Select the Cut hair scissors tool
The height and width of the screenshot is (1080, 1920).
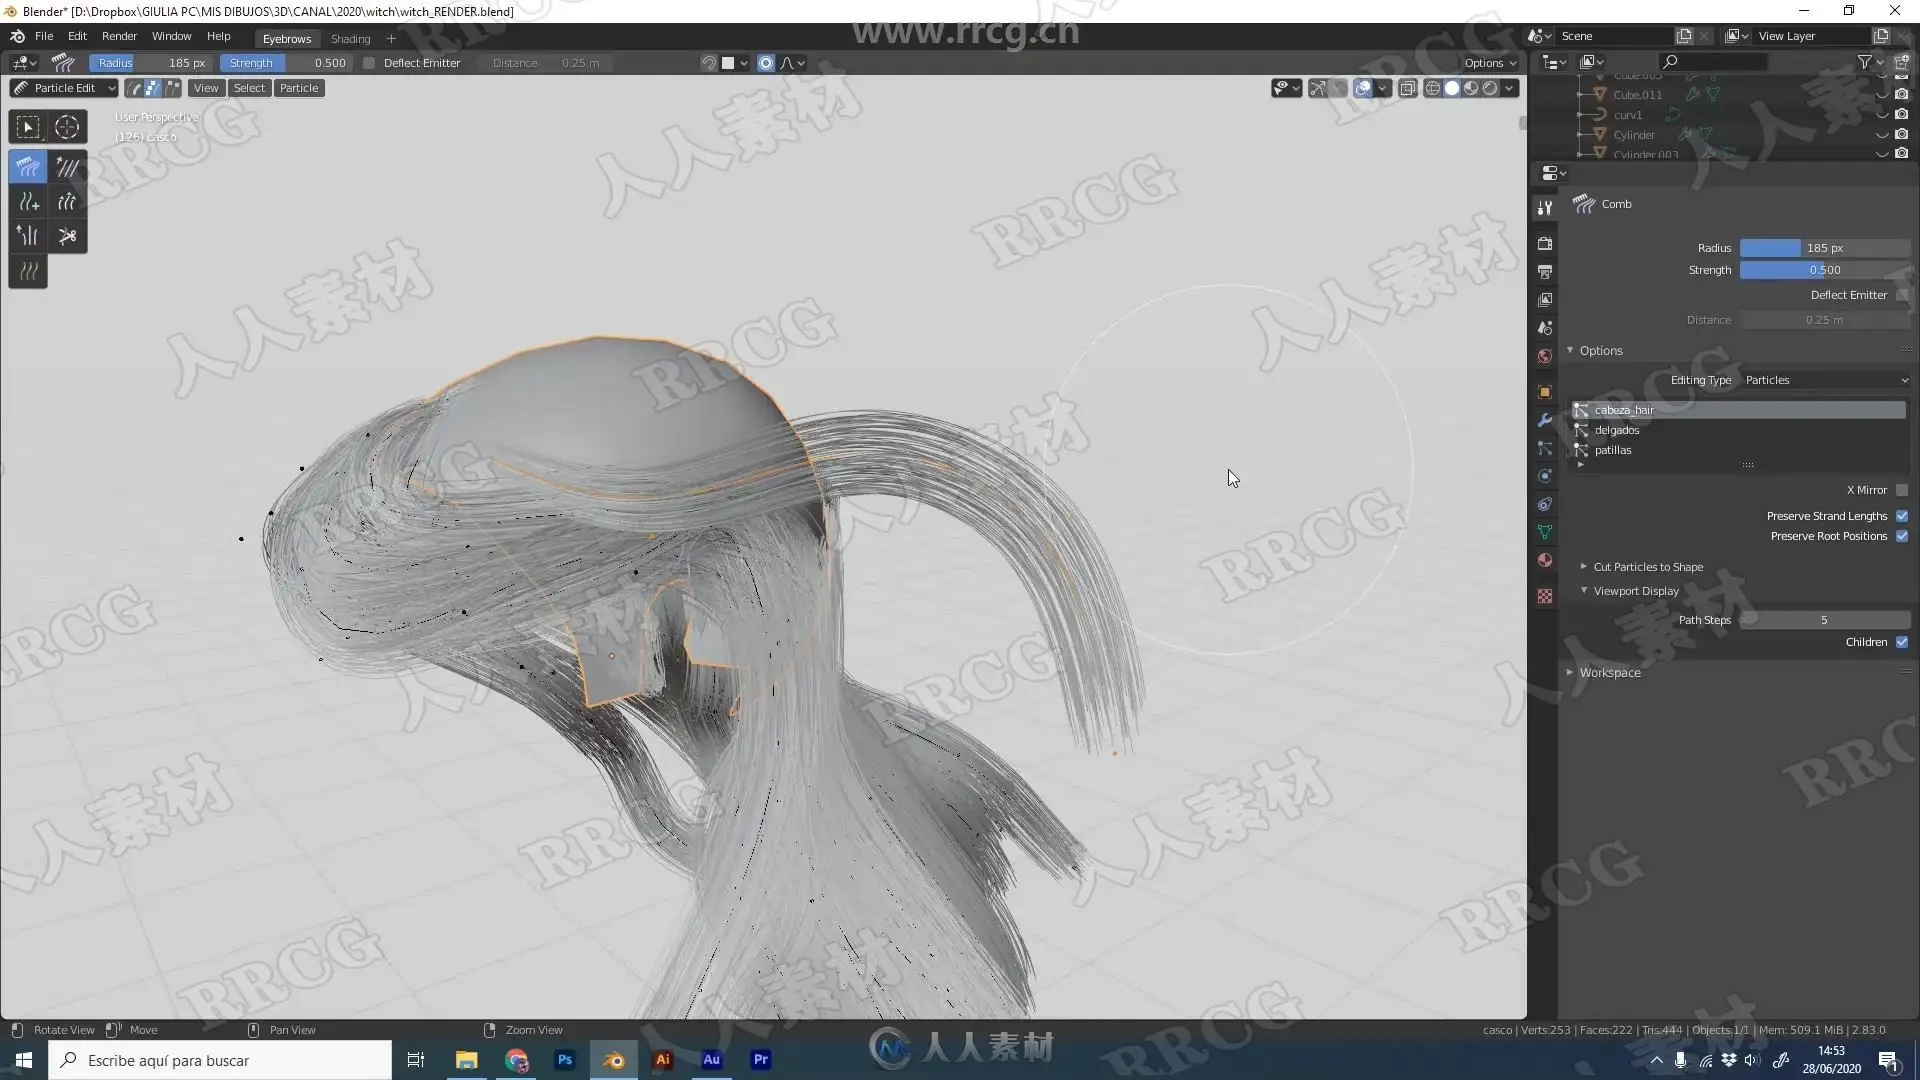(x=67, y=236)
